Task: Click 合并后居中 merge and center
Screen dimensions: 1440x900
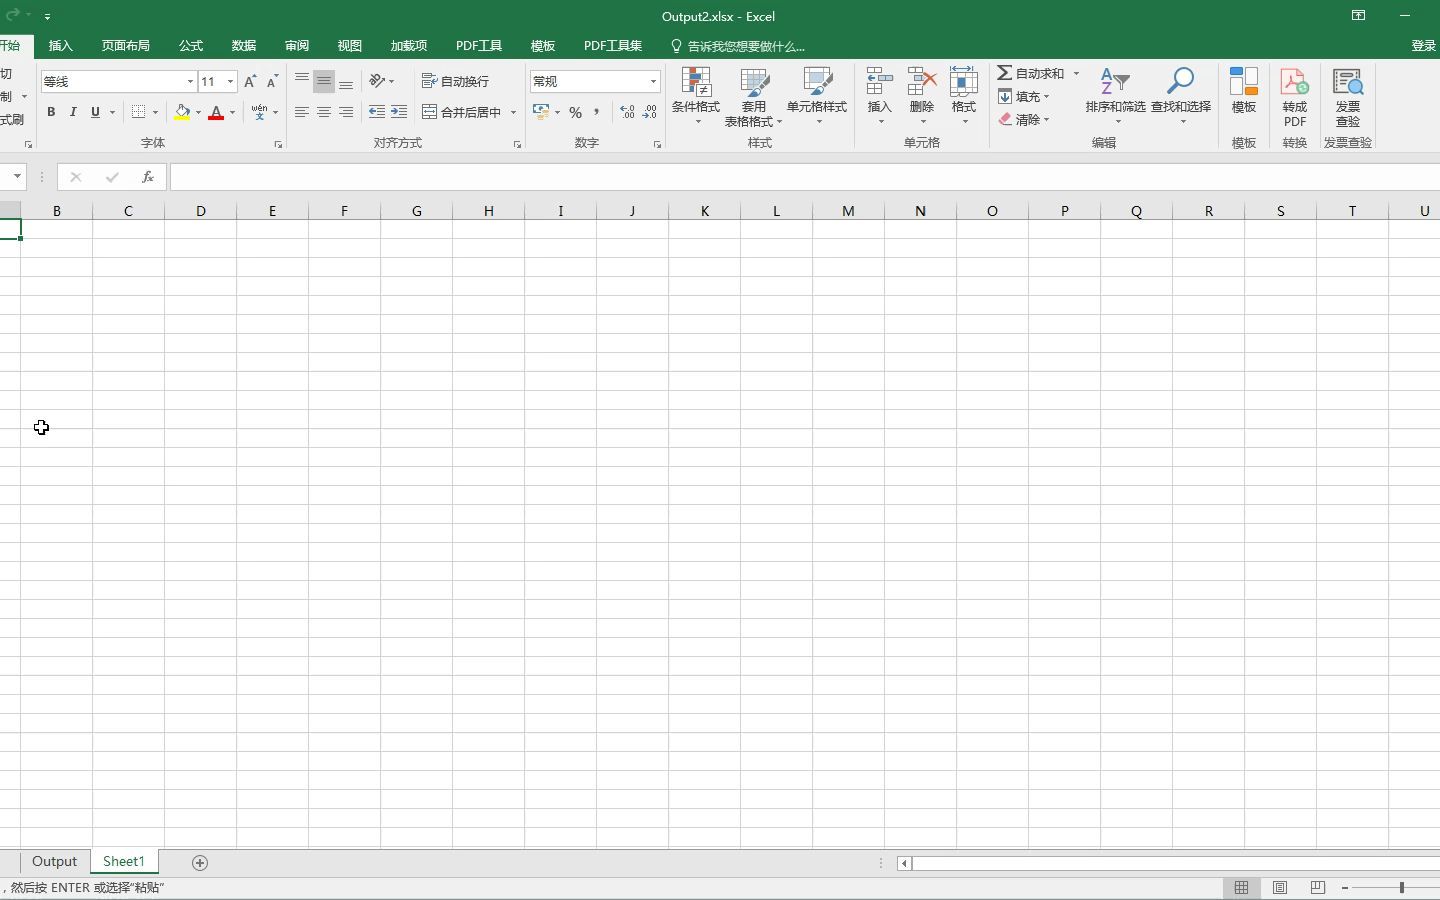Action: pyautogui.click(x=462, y=112)
